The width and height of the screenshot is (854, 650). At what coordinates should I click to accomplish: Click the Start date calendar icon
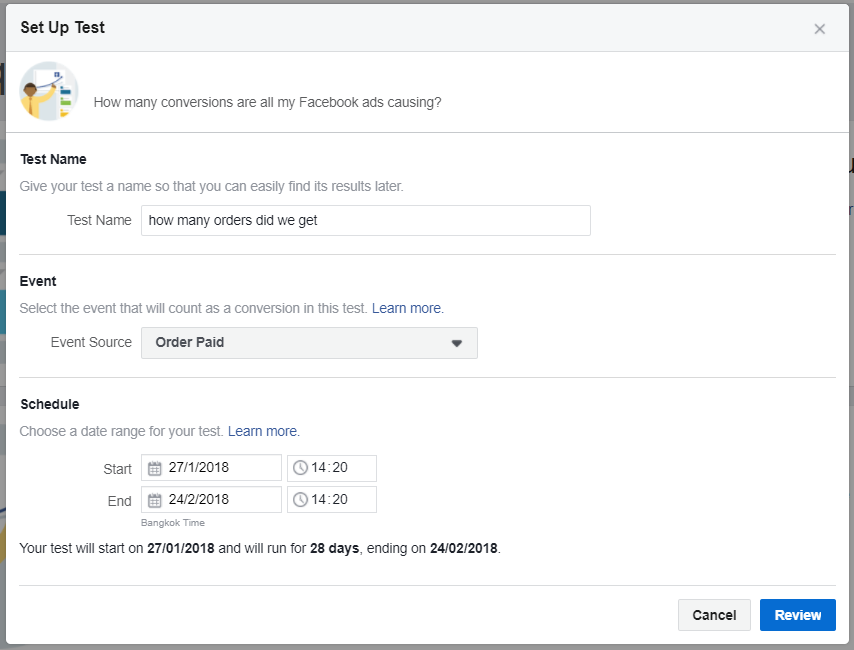[155, 468]
